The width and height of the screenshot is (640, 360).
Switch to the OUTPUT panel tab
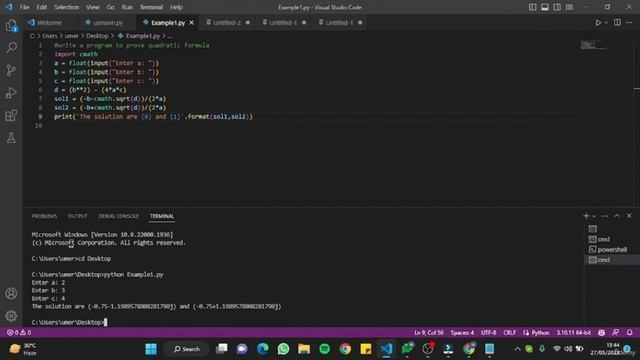click(78, 216)
